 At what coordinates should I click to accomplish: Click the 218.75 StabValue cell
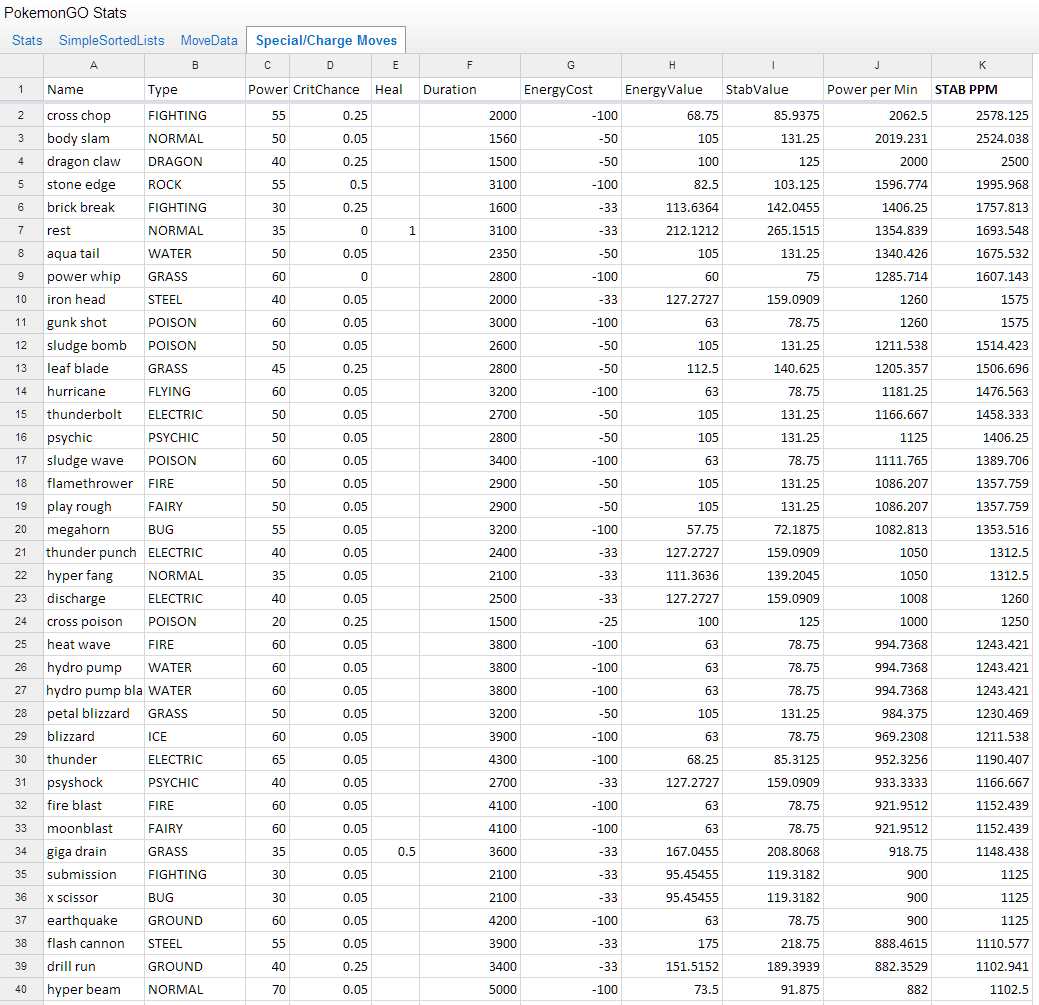point(773,943)
